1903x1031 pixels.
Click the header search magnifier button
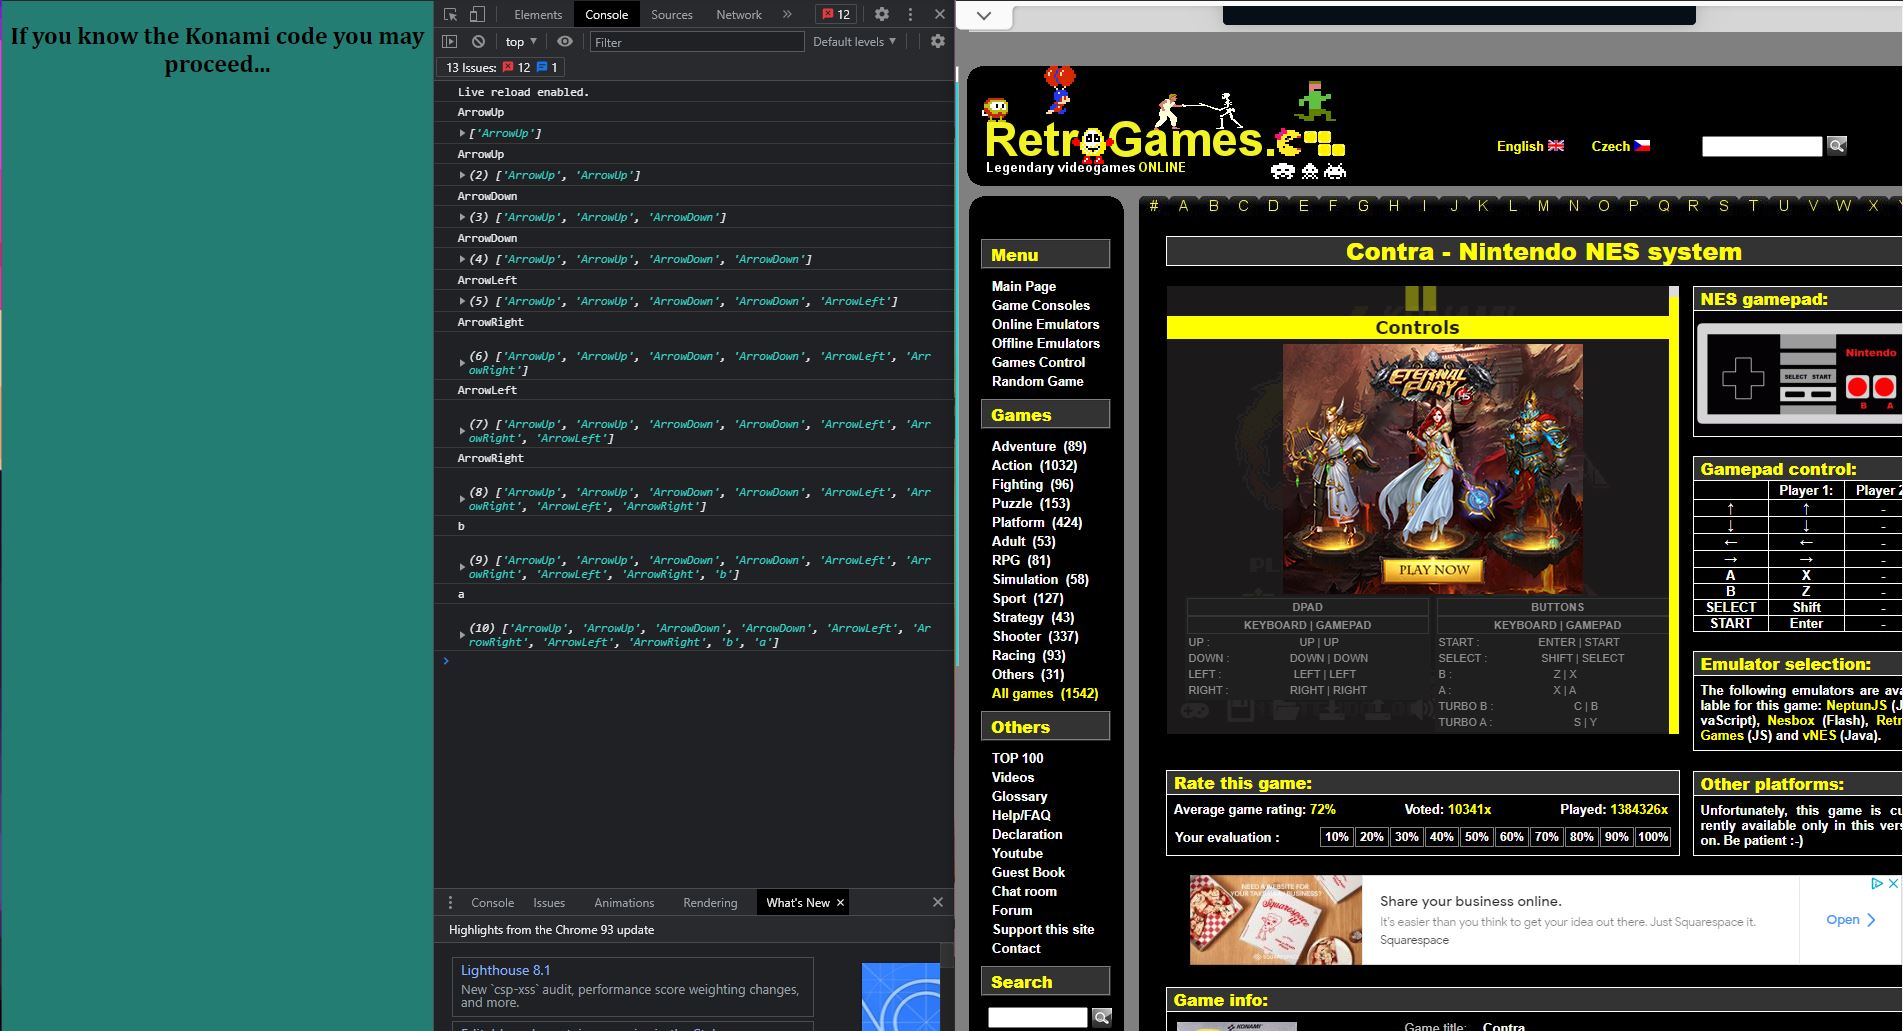(x=1837, y=146)
